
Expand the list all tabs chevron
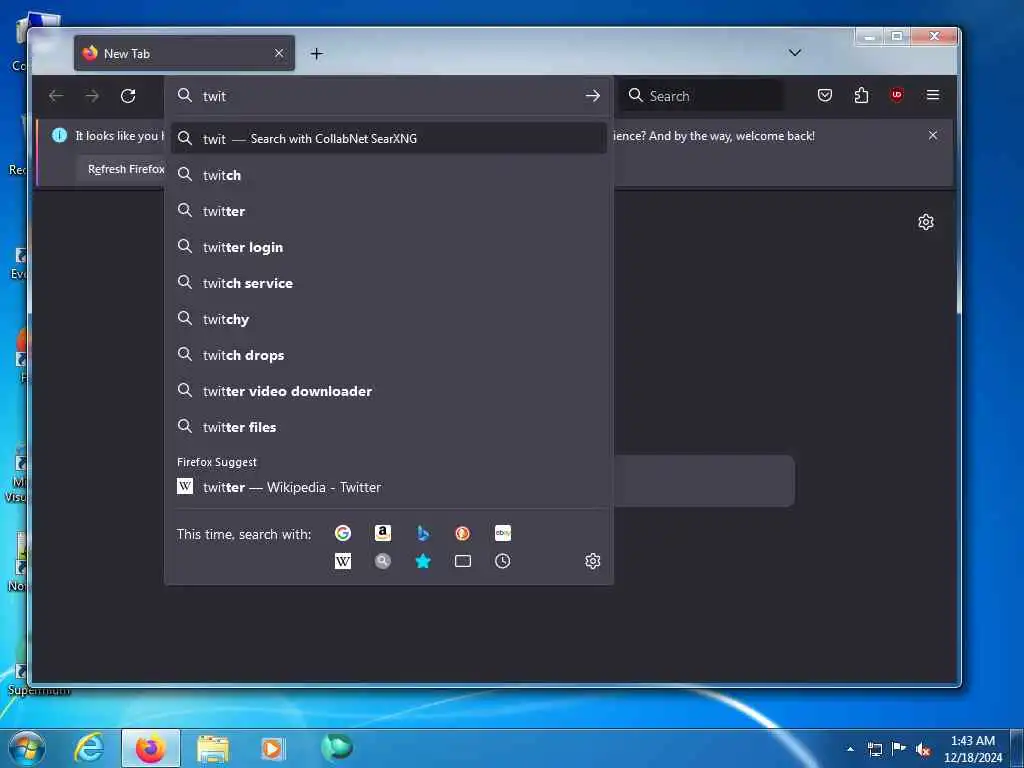coord(794,53)
